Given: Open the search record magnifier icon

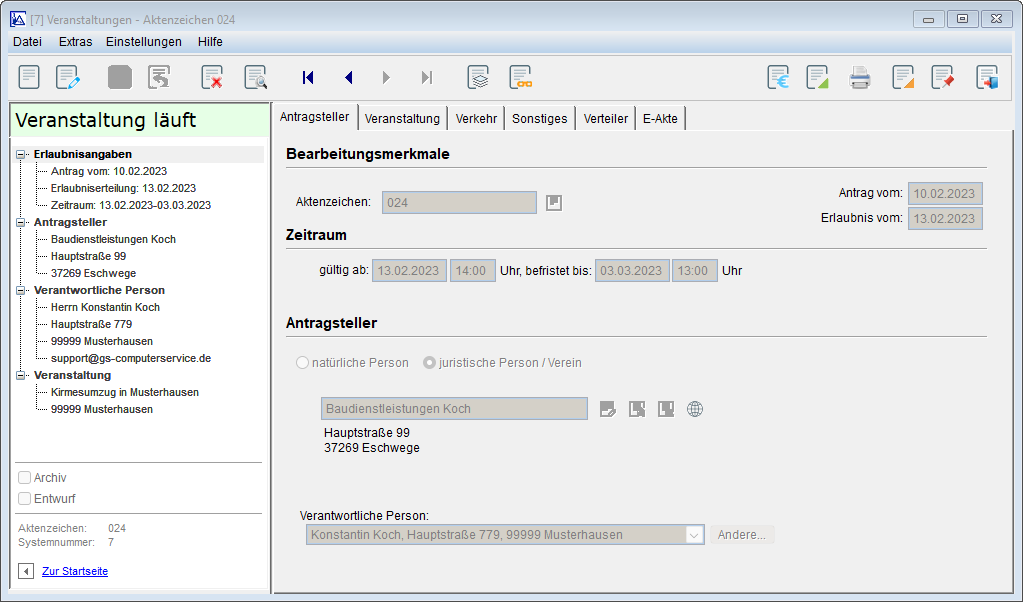Looking at the screenshot, I should pos(256,77).
